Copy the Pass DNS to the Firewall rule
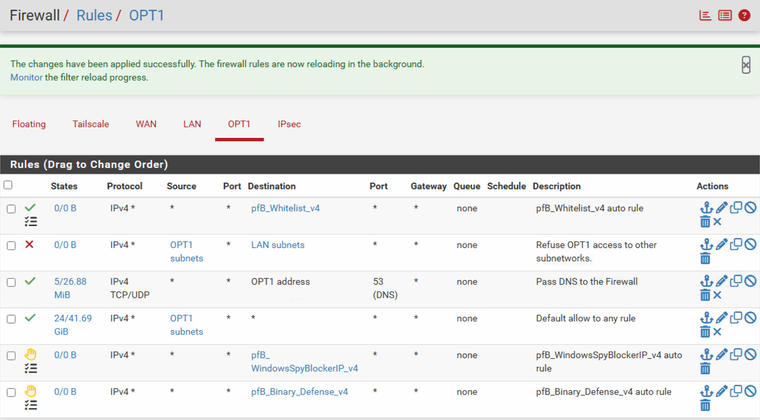The image size is (760, 420). pos(736,281)
